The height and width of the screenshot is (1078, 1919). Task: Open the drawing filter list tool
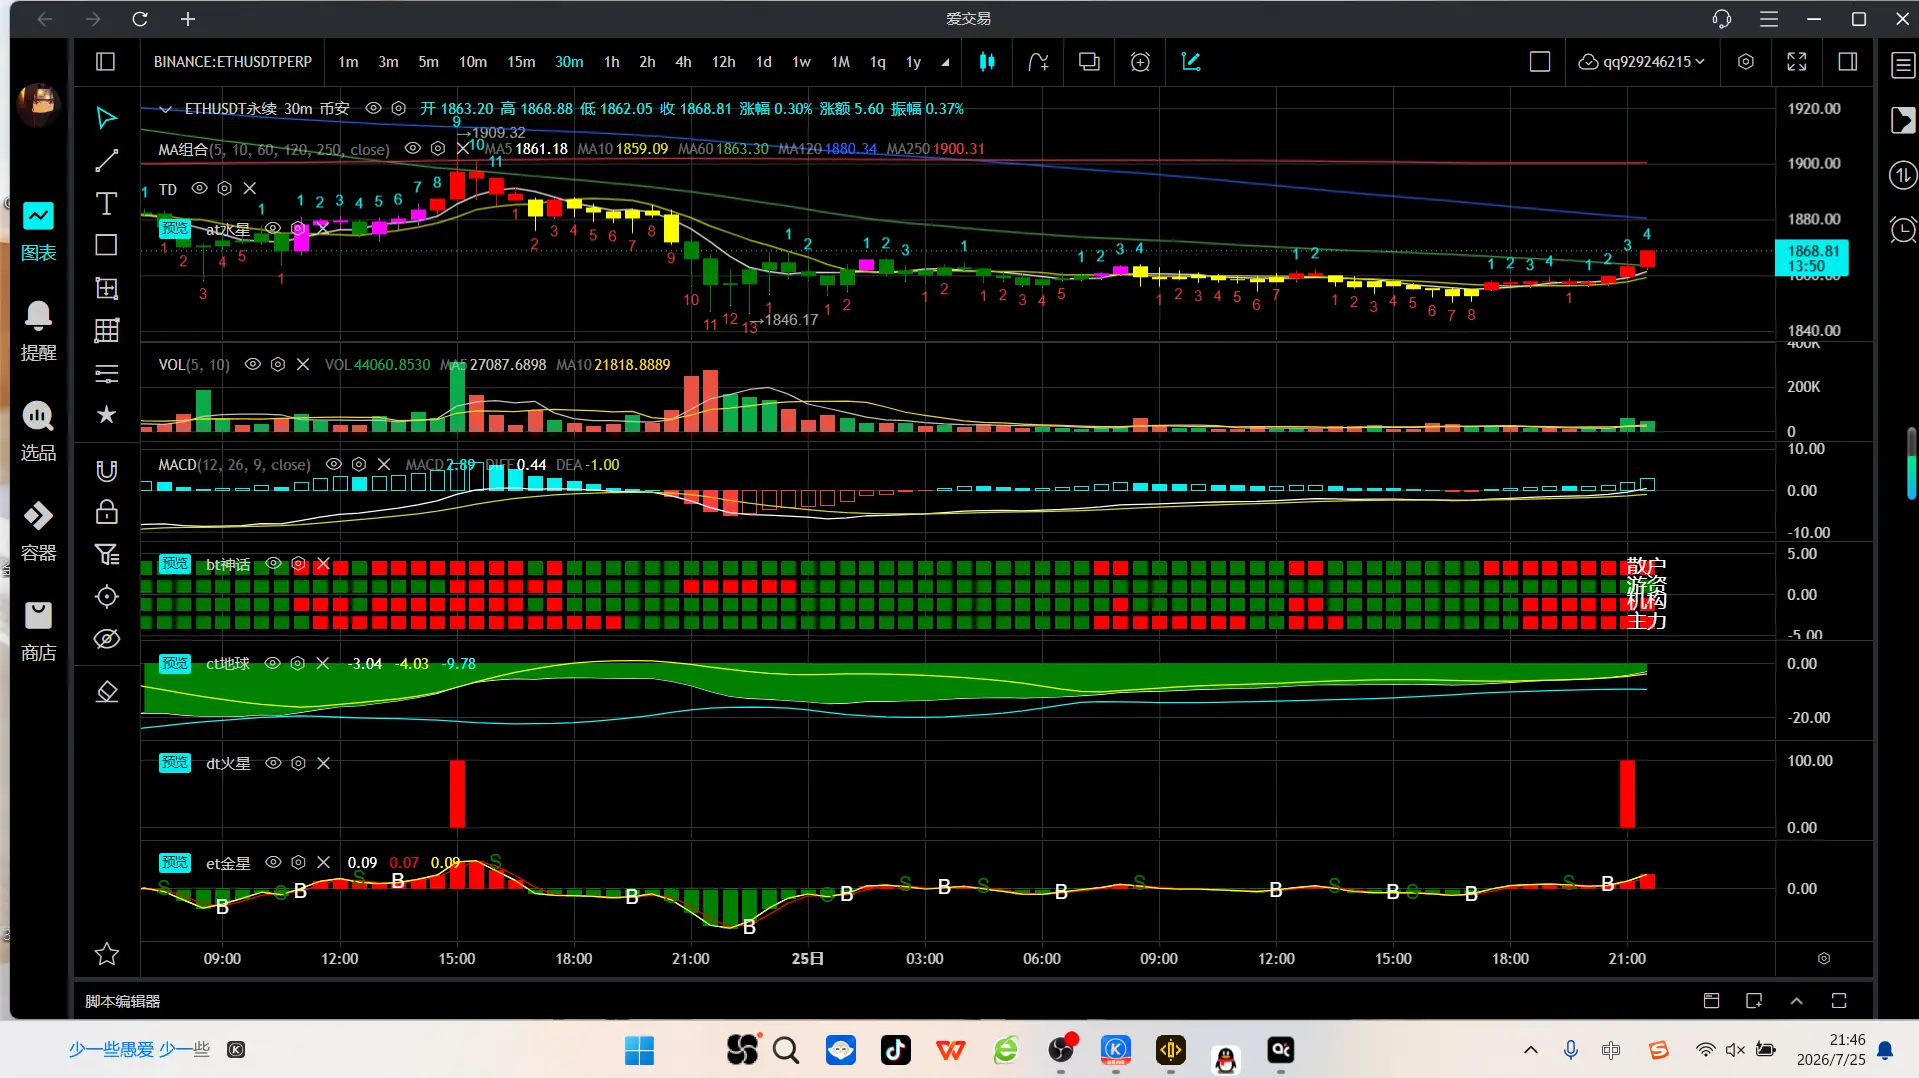click(106, 554)
